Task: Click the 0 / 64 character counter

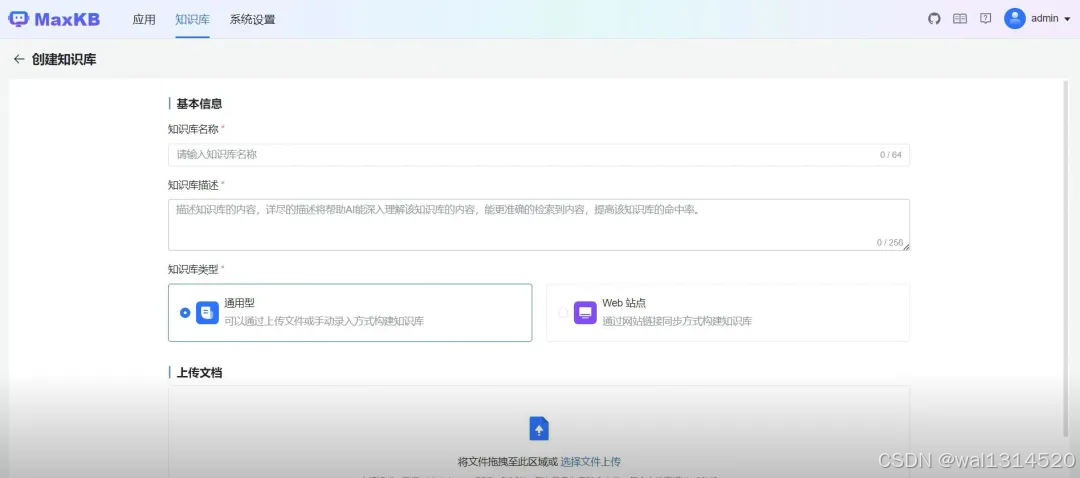Action: [891, 155]
